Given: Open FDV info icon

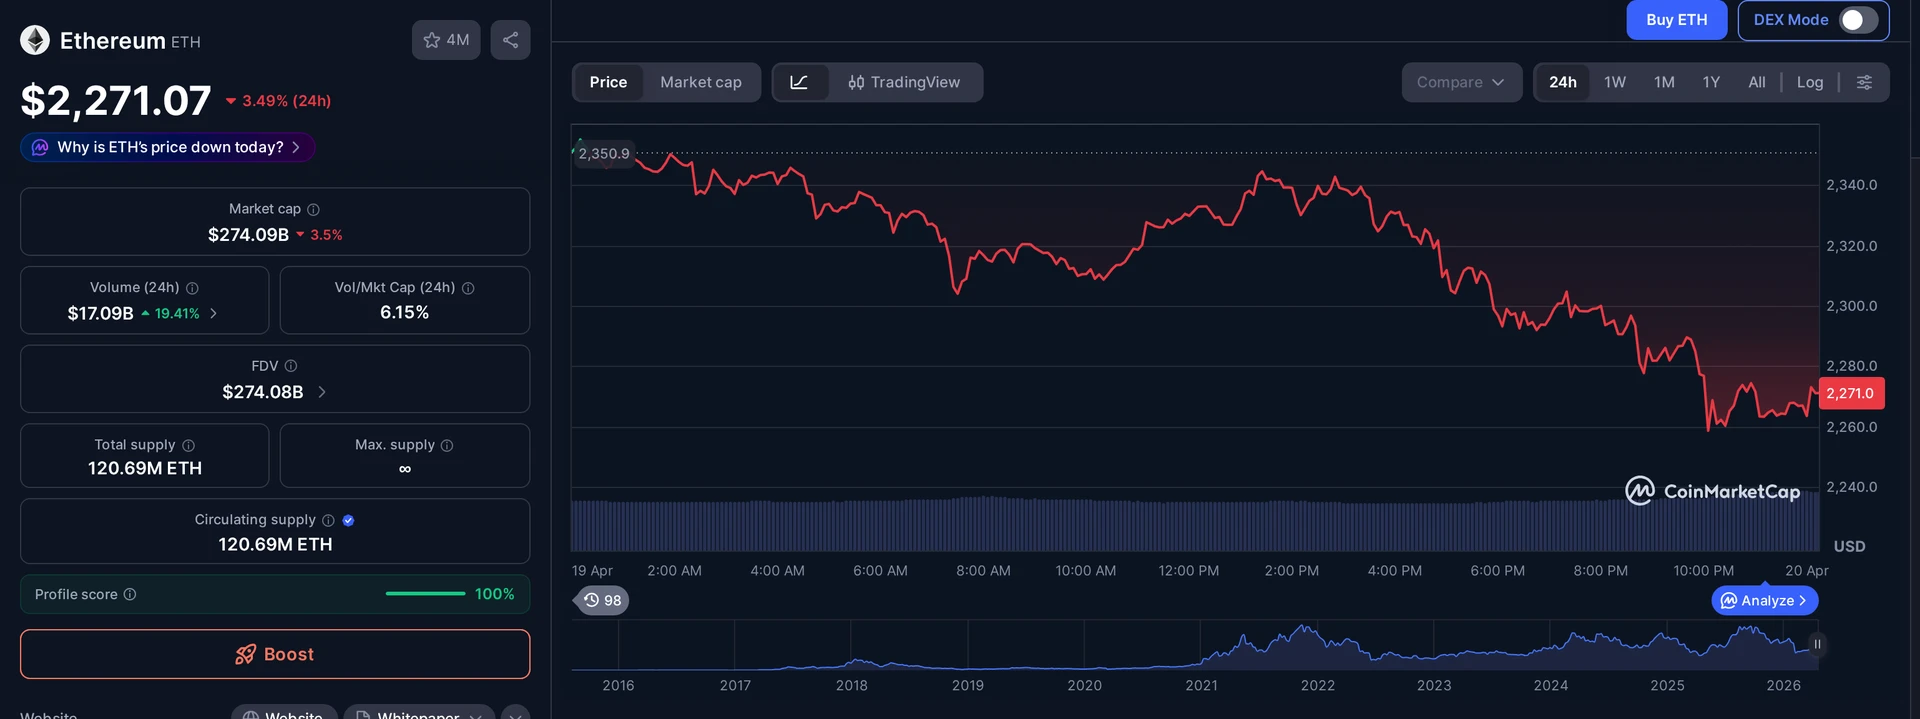Looking at the screenshot, I should coord(291,366).
